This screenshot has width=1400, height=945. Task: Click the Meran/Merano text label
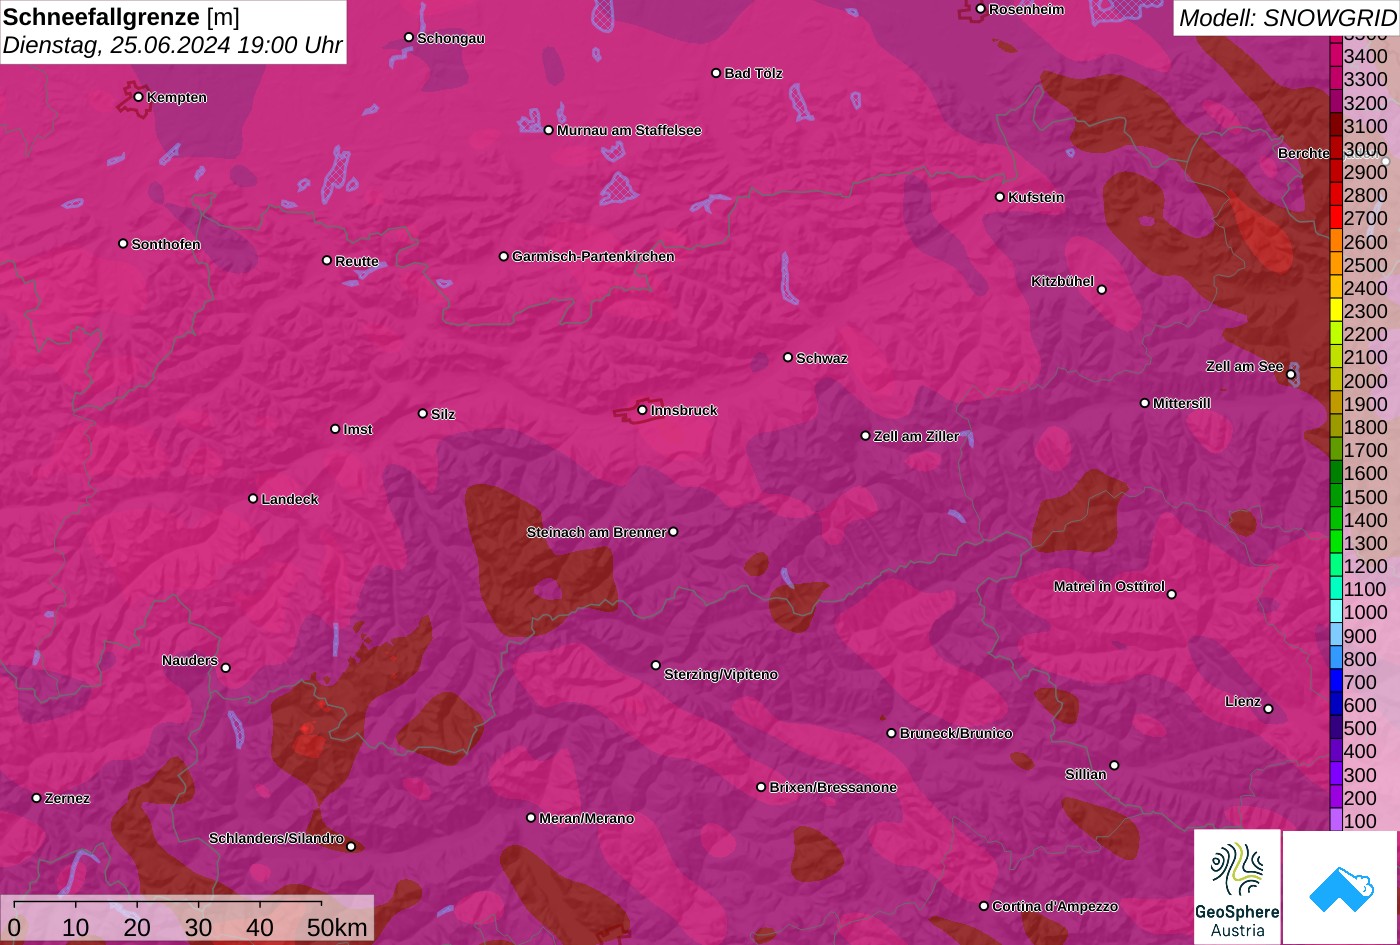pyautogui.click(x=587, y=818)
